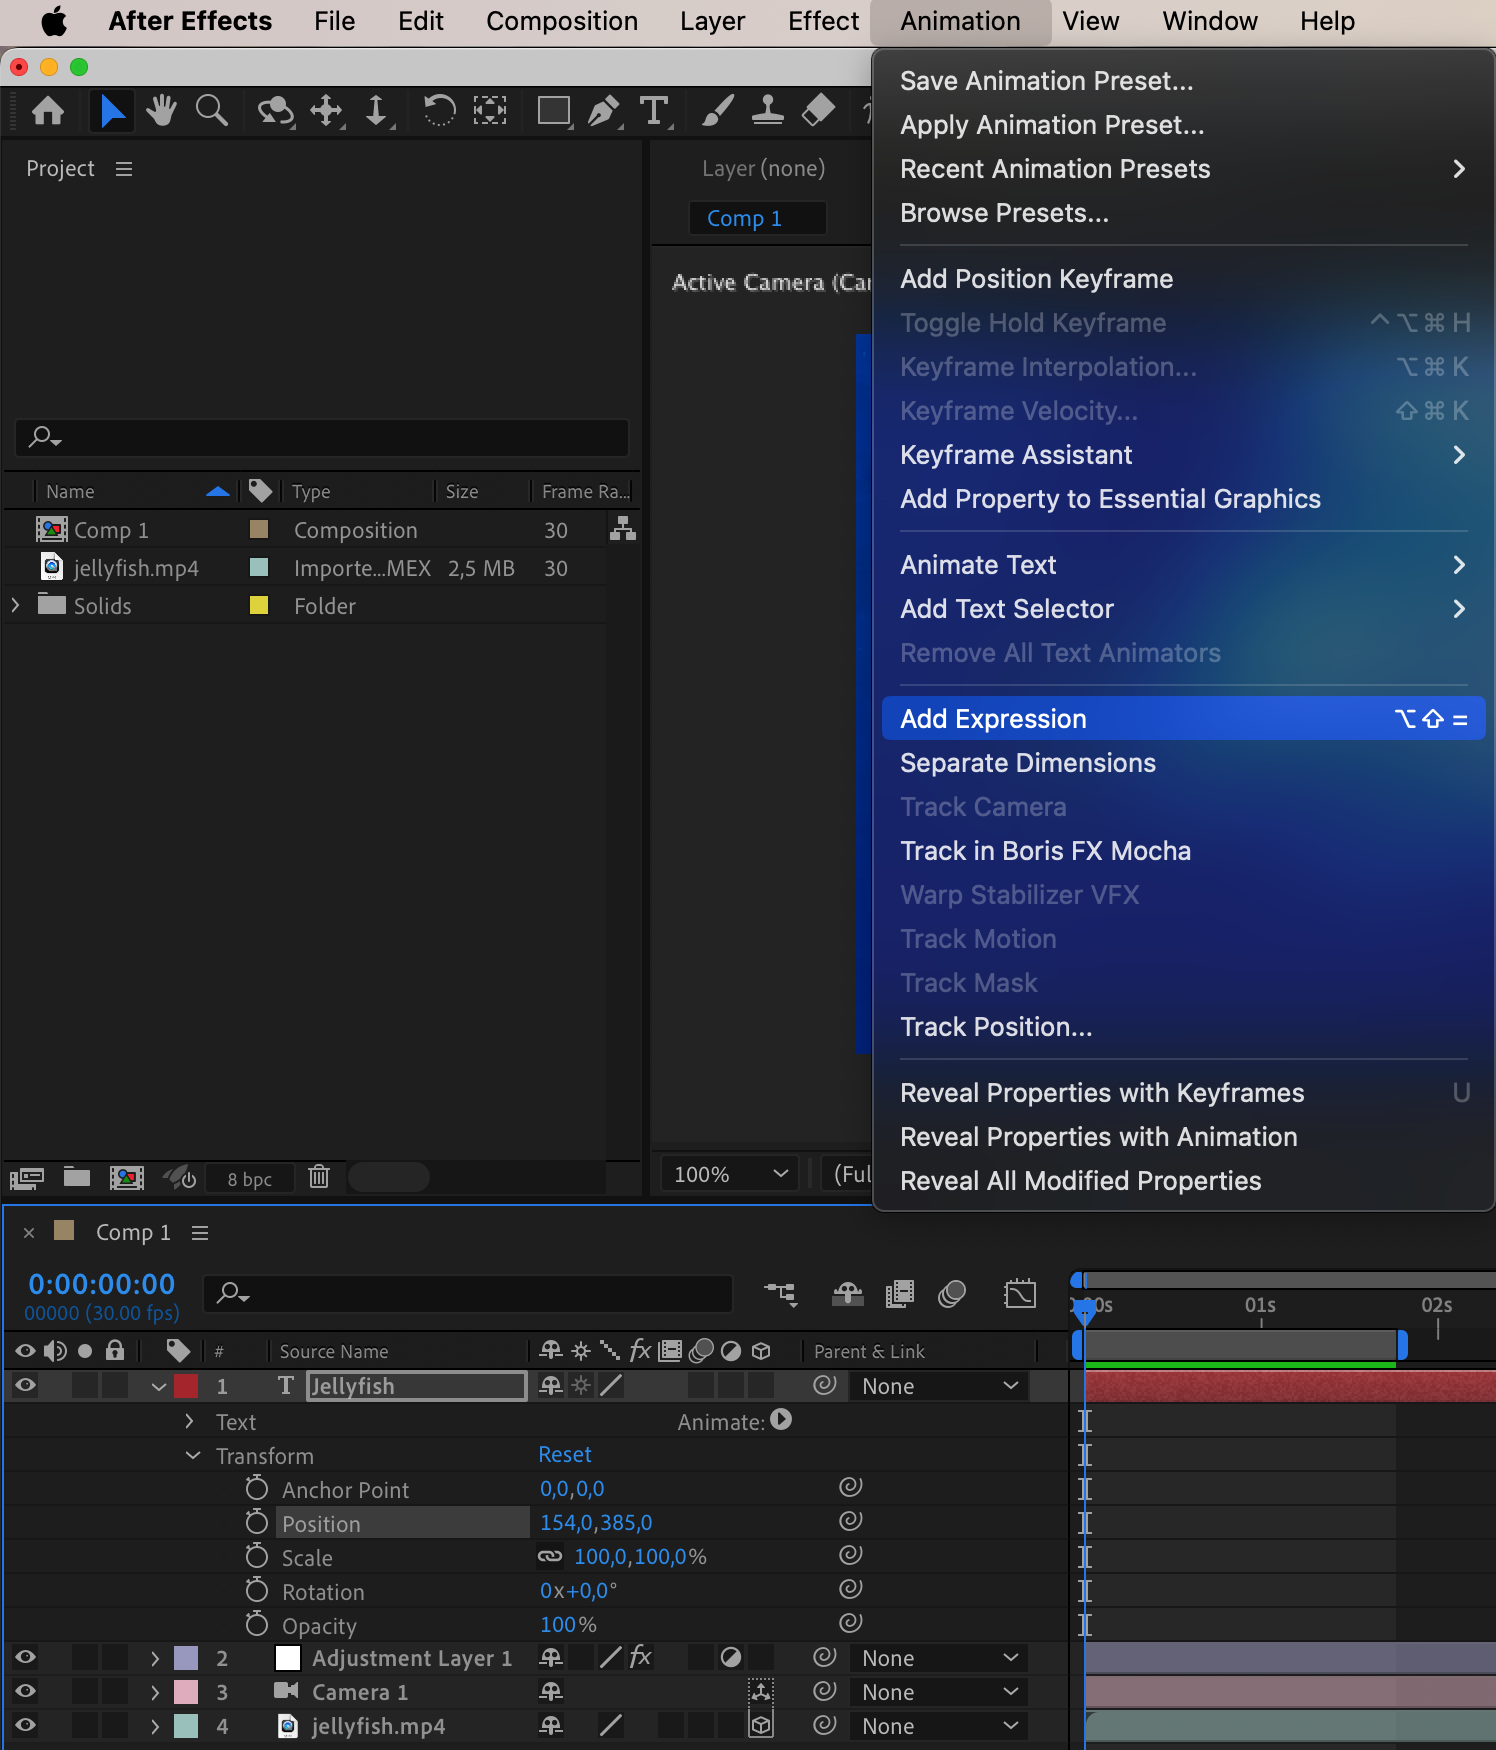Screen dimensions: 1496x1750
Task: Expand the Solids folder
Action: click(x=15, y=605)
